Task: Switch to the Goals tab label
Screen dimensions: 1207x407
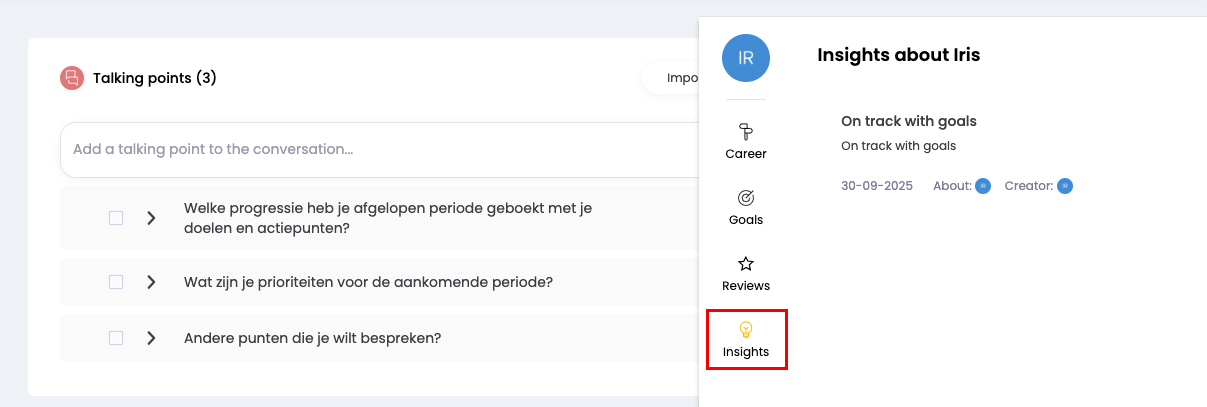Action: point(746,220)
